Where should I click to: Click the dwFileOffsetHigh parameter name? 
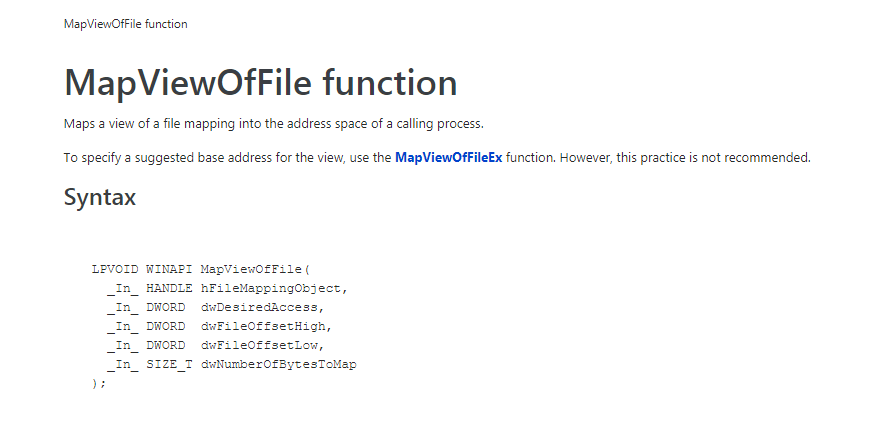(265, 326)
